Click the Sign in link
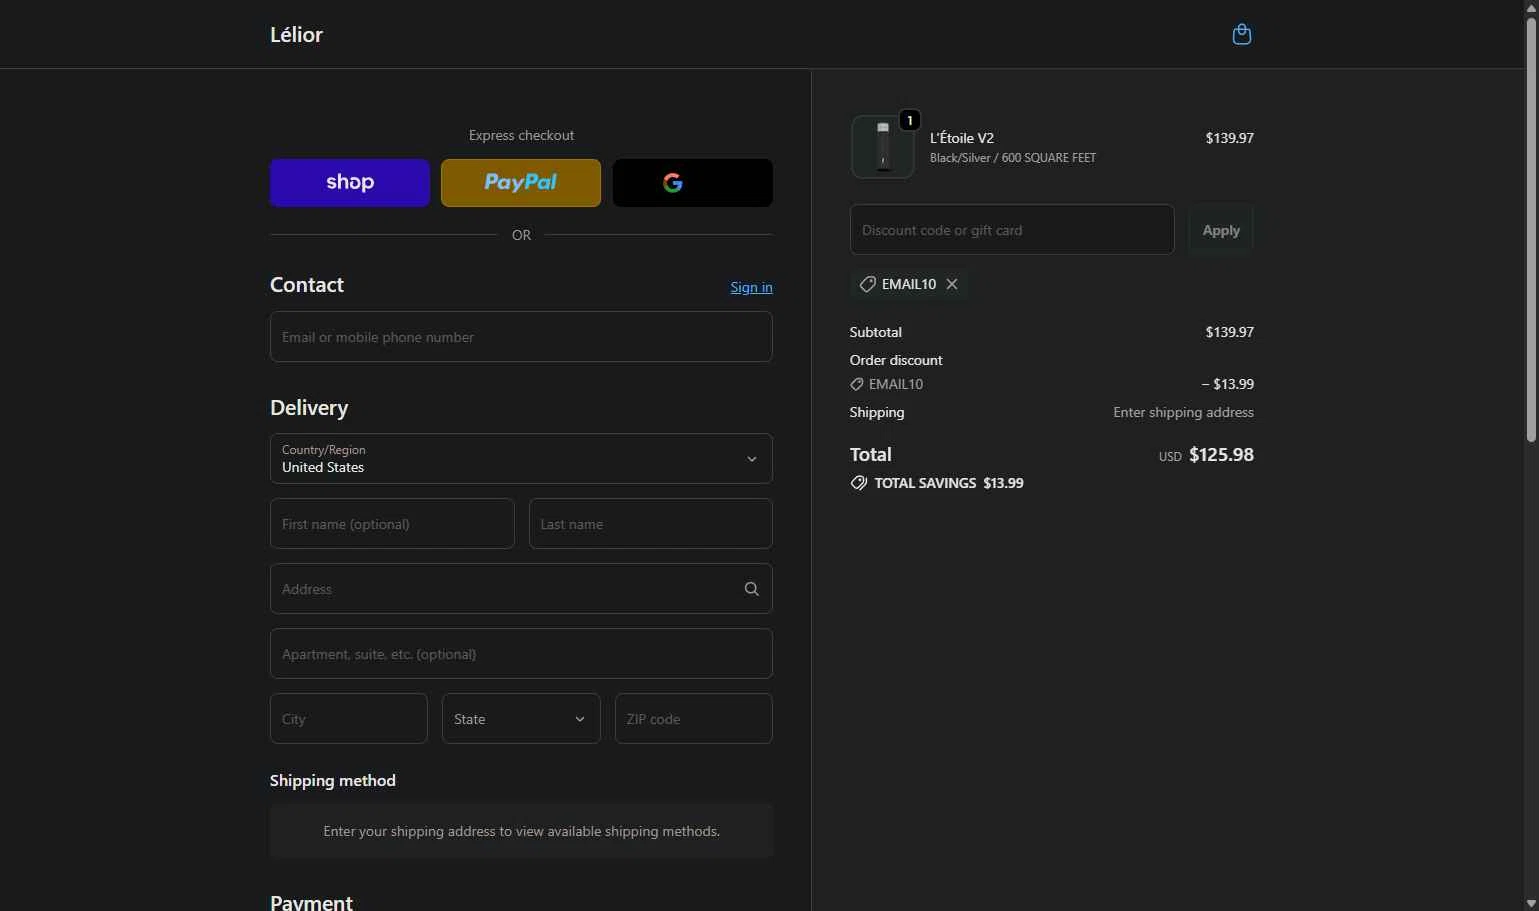 [x=751, y=287]
